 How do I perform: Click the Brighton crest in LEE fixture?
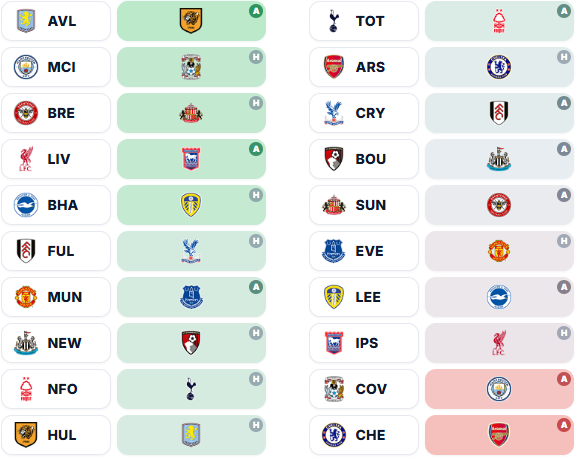pos(499,297)
